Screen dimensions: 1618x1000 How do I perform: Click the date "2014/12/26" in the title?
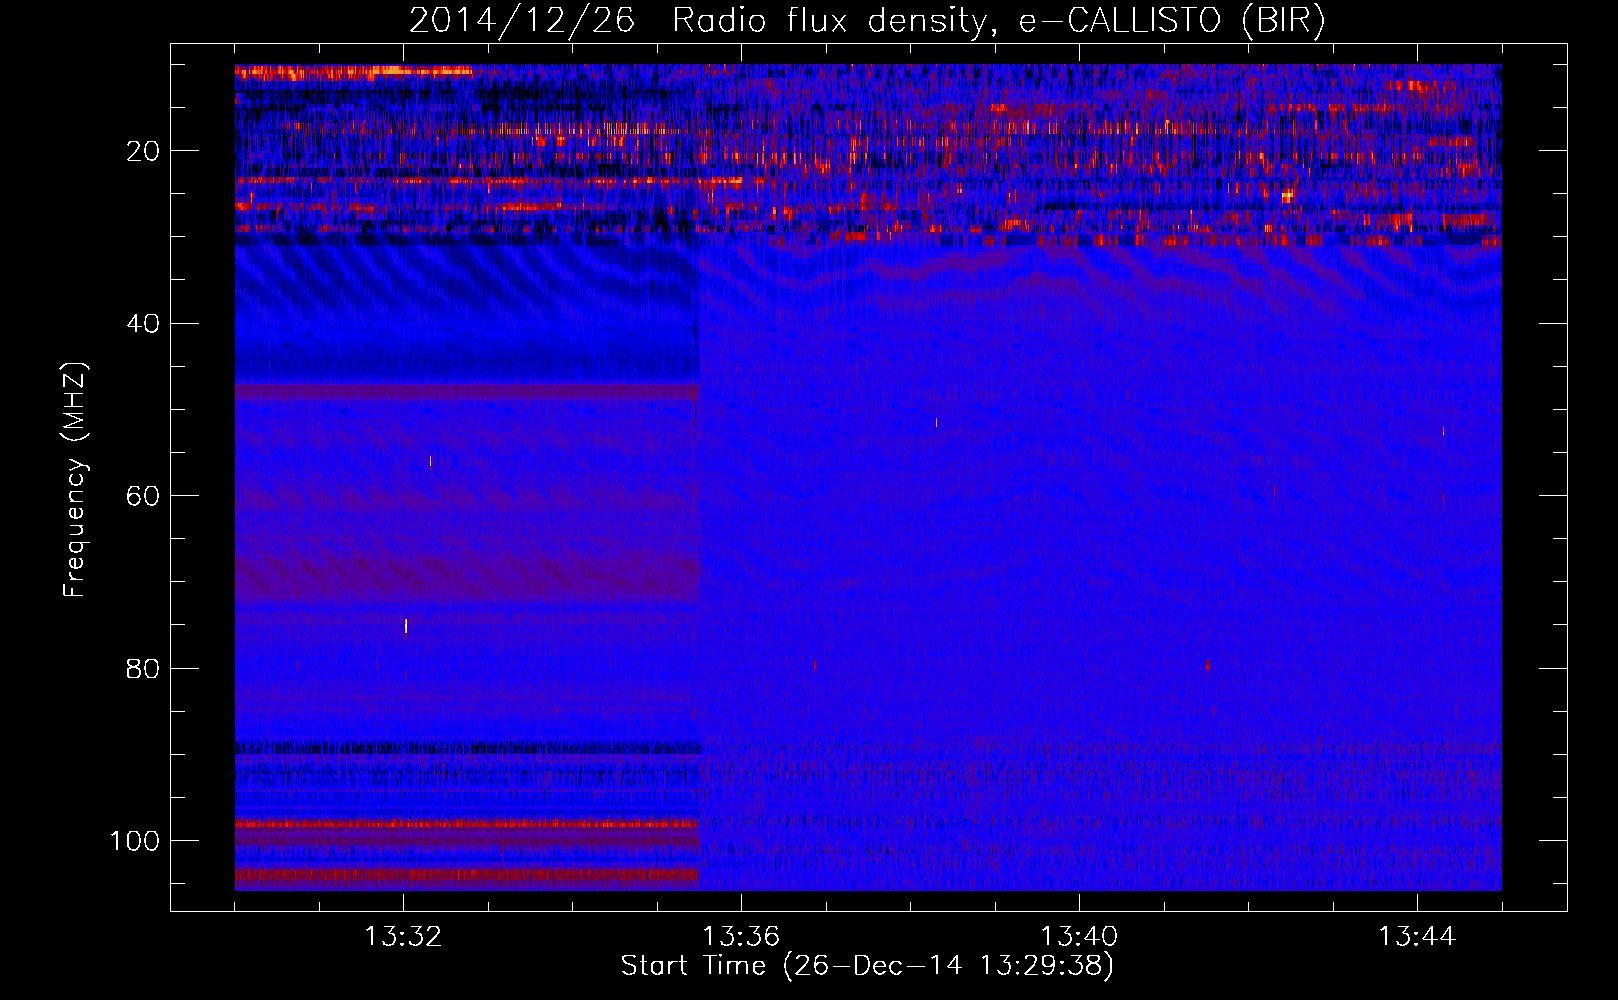click(x=521, y=21)
